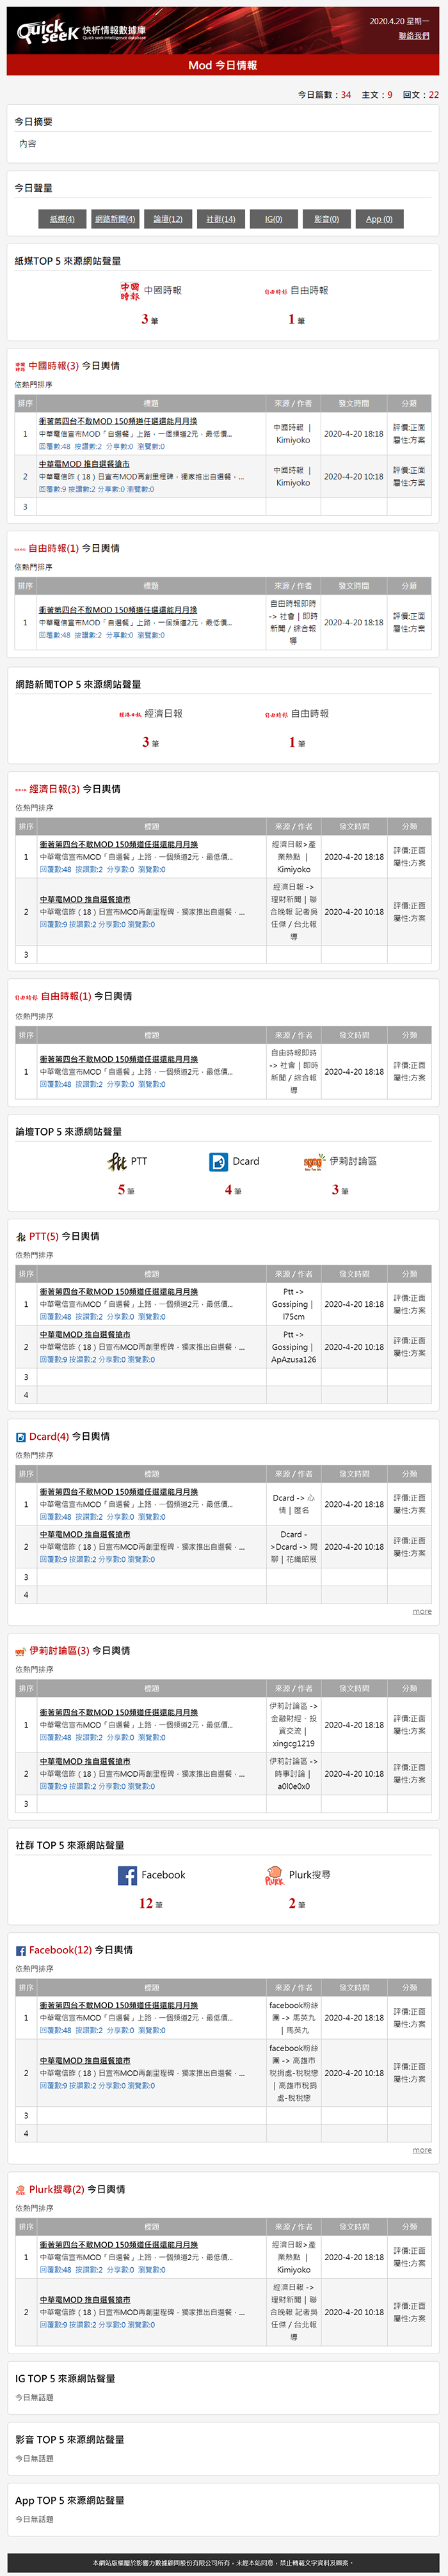This screenshot has height=2576, width=448.
Task: Open the 紙媒(4) volume button
Action: tap(62, 219)
